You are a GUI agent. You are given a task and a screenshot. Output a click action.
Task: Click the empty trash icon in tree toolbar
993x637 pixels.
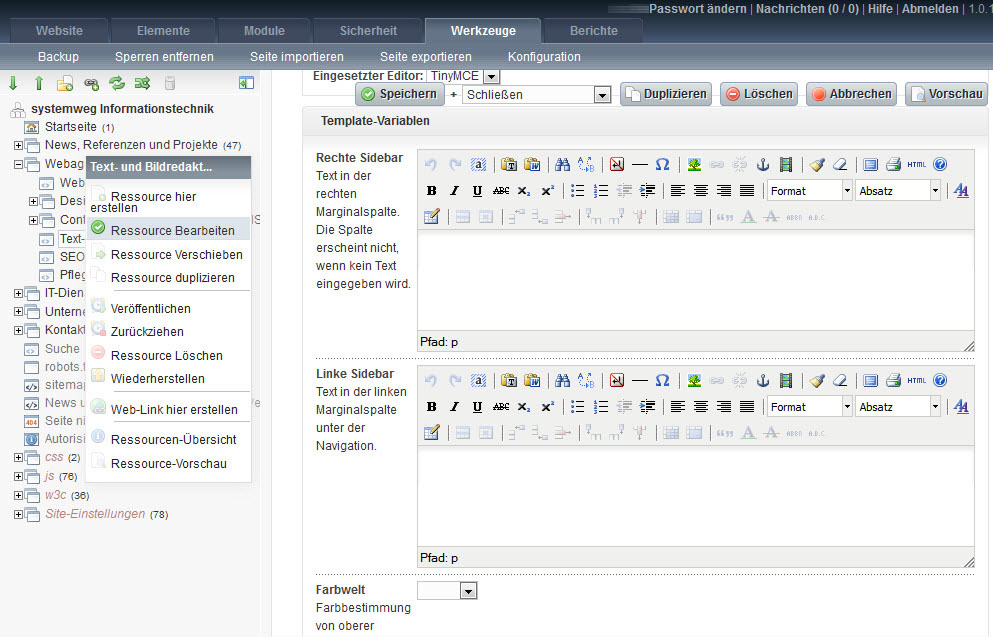click(x=169, y=83)
